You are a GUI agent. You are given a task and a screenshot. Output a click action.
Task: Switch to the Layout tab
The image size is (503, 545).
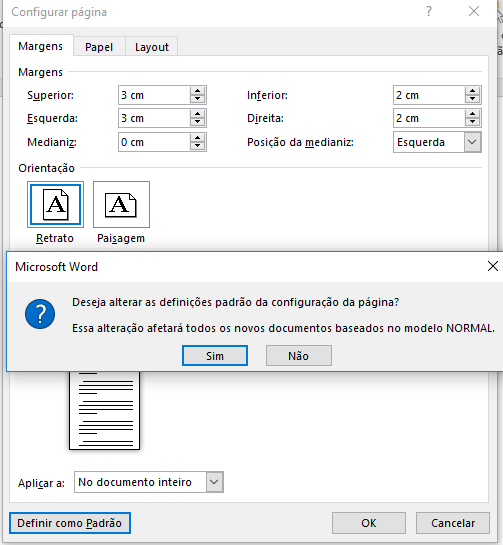[x=152, y=47]
